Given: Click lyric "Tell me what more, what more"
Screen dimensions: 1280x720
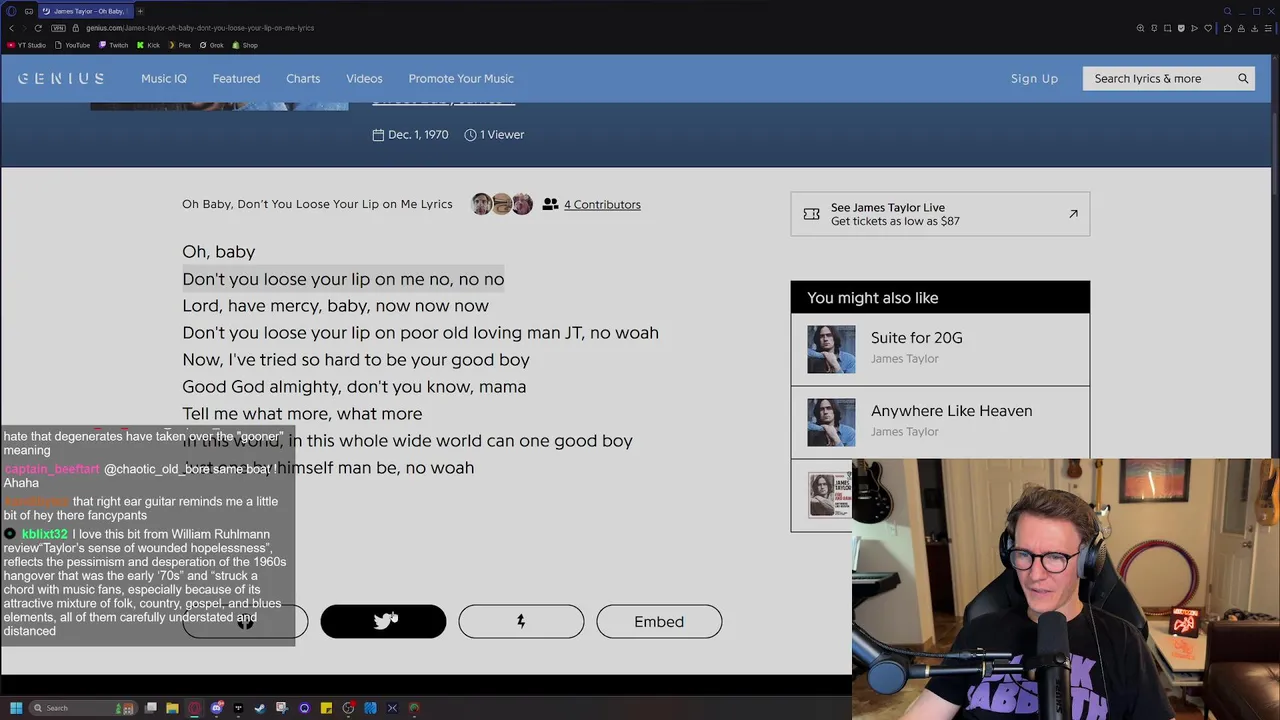Looking at the screenshot, I should [302, 414].
